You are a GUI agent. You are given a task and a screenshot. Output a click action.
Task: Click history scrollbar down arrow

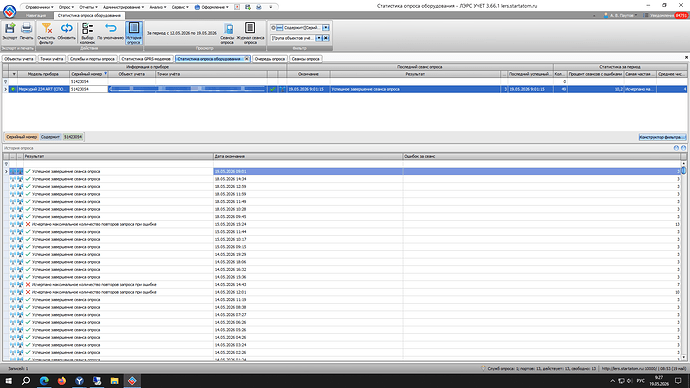coord(683,358)
